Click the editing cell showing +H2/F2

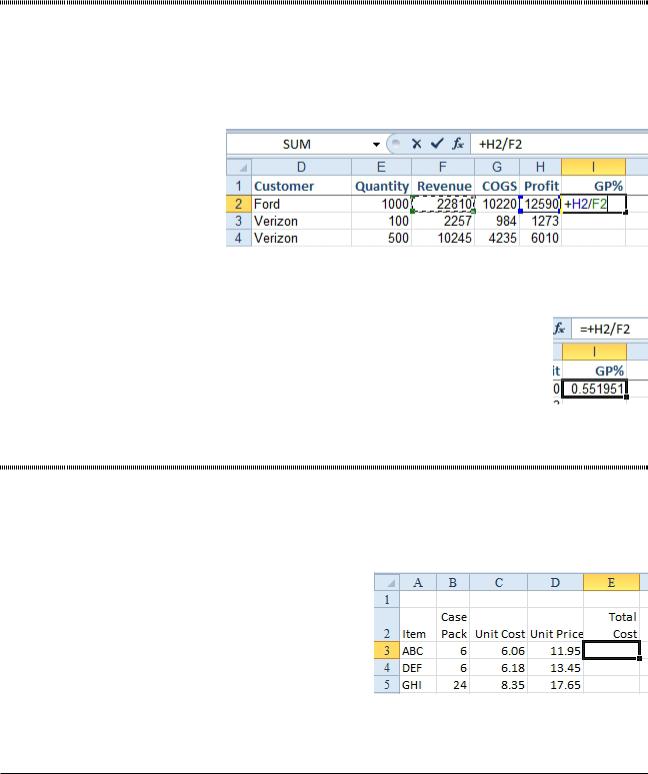[594, 204]
